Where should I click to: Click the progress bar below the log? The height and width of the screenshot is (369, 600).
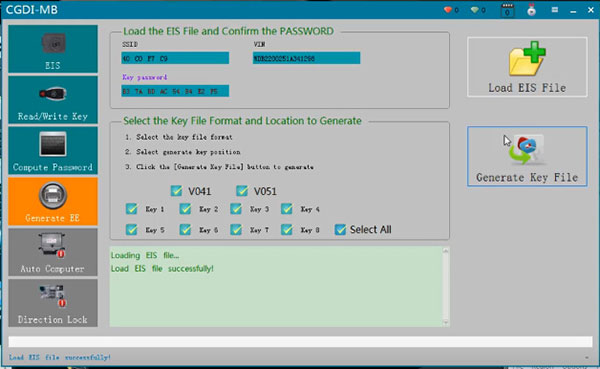point(300,341)
